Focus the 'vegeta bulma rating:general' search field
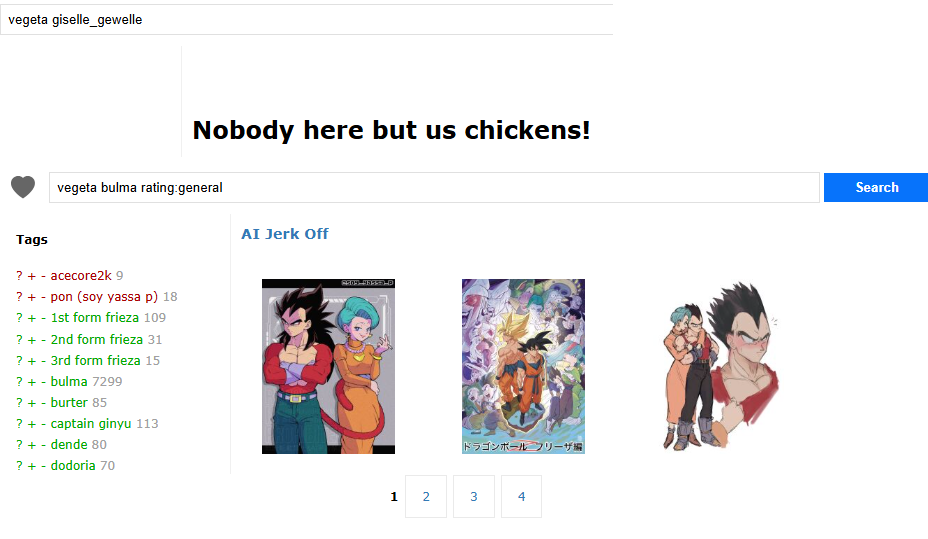This screenshot has width=928, height=539. pos(434,188)
